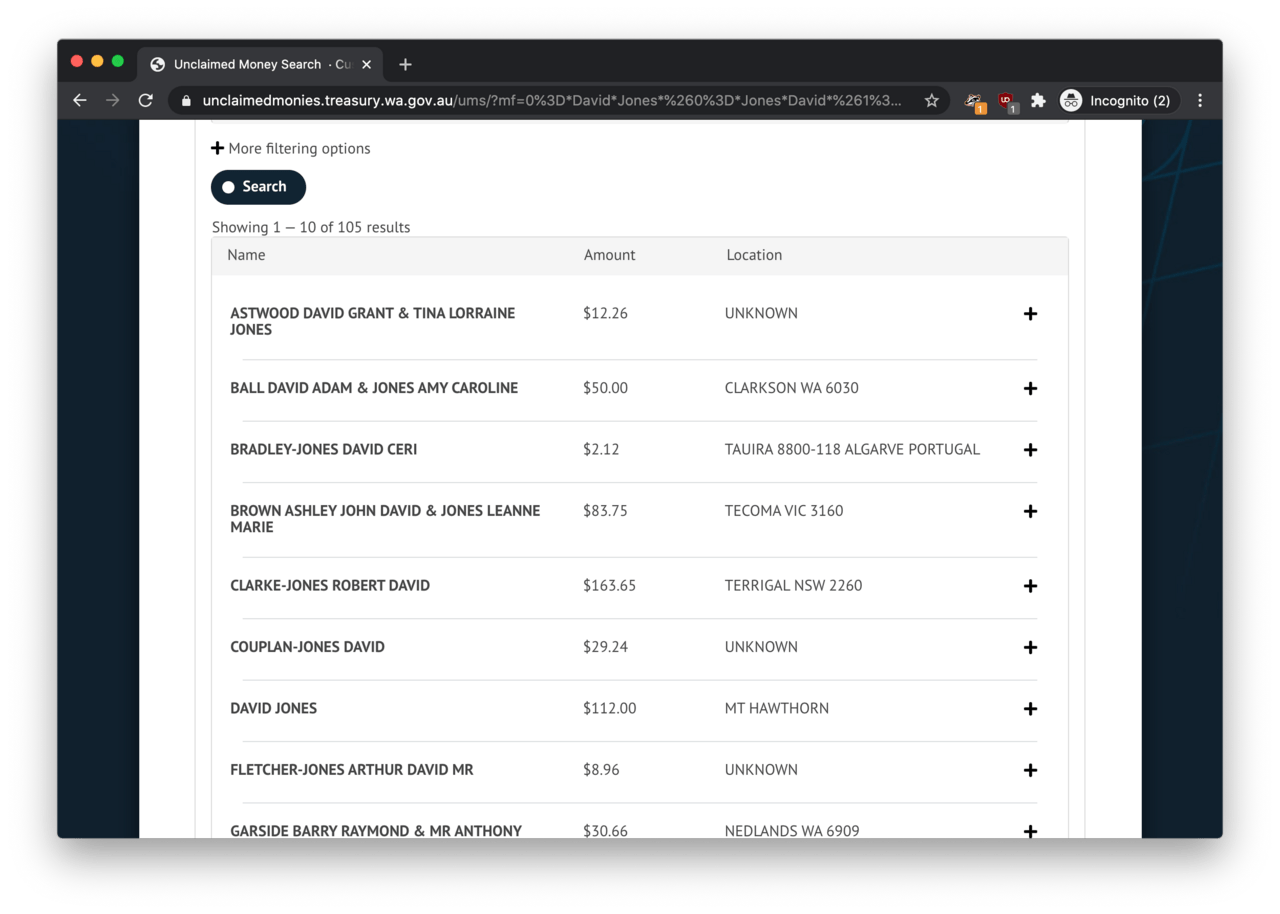Expand the BRADLEY-JONES DAVID CERI row

tap(1030, 450)
